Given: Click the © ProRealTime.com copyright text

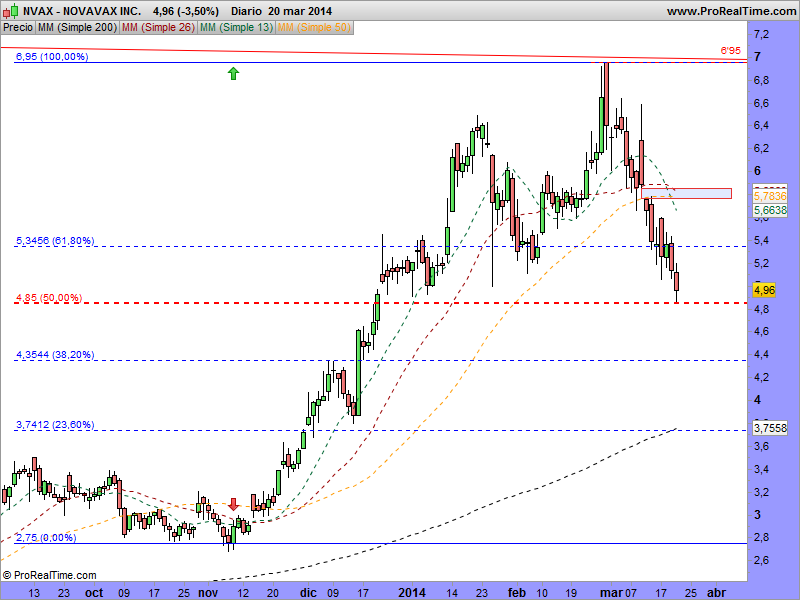Looking at the screenshot, I should (49, 575).
